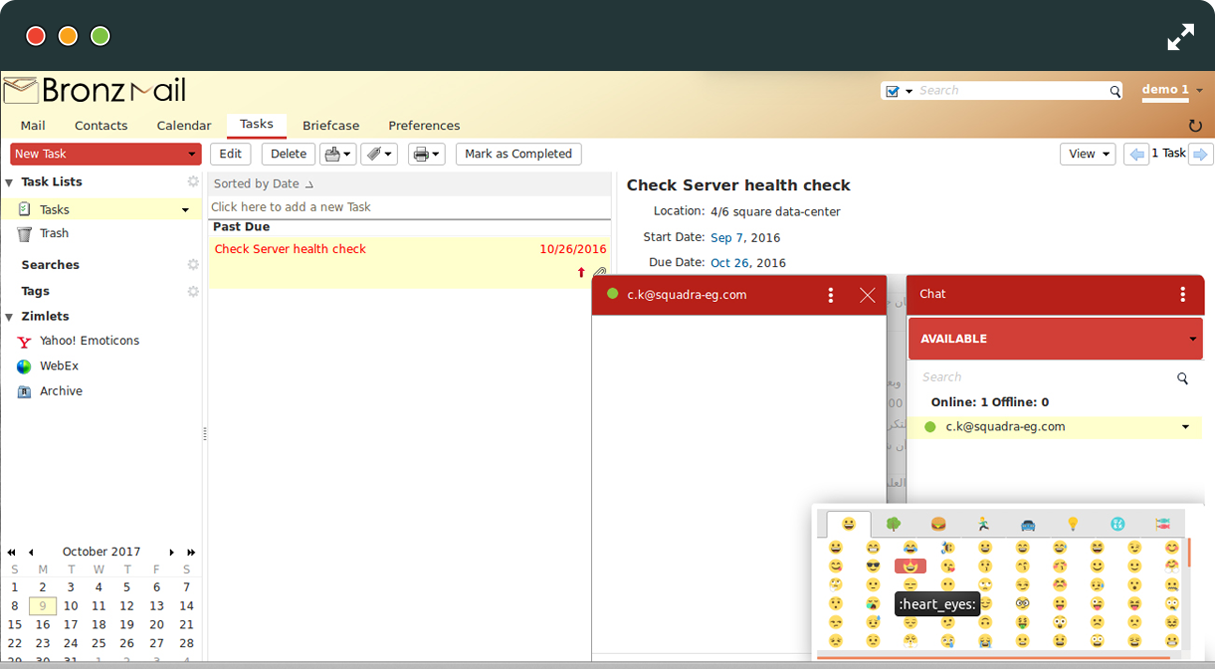This screenshot has height=669, width=1215.
Task: Open the Briefcase tab
Action: pos(331,126)
